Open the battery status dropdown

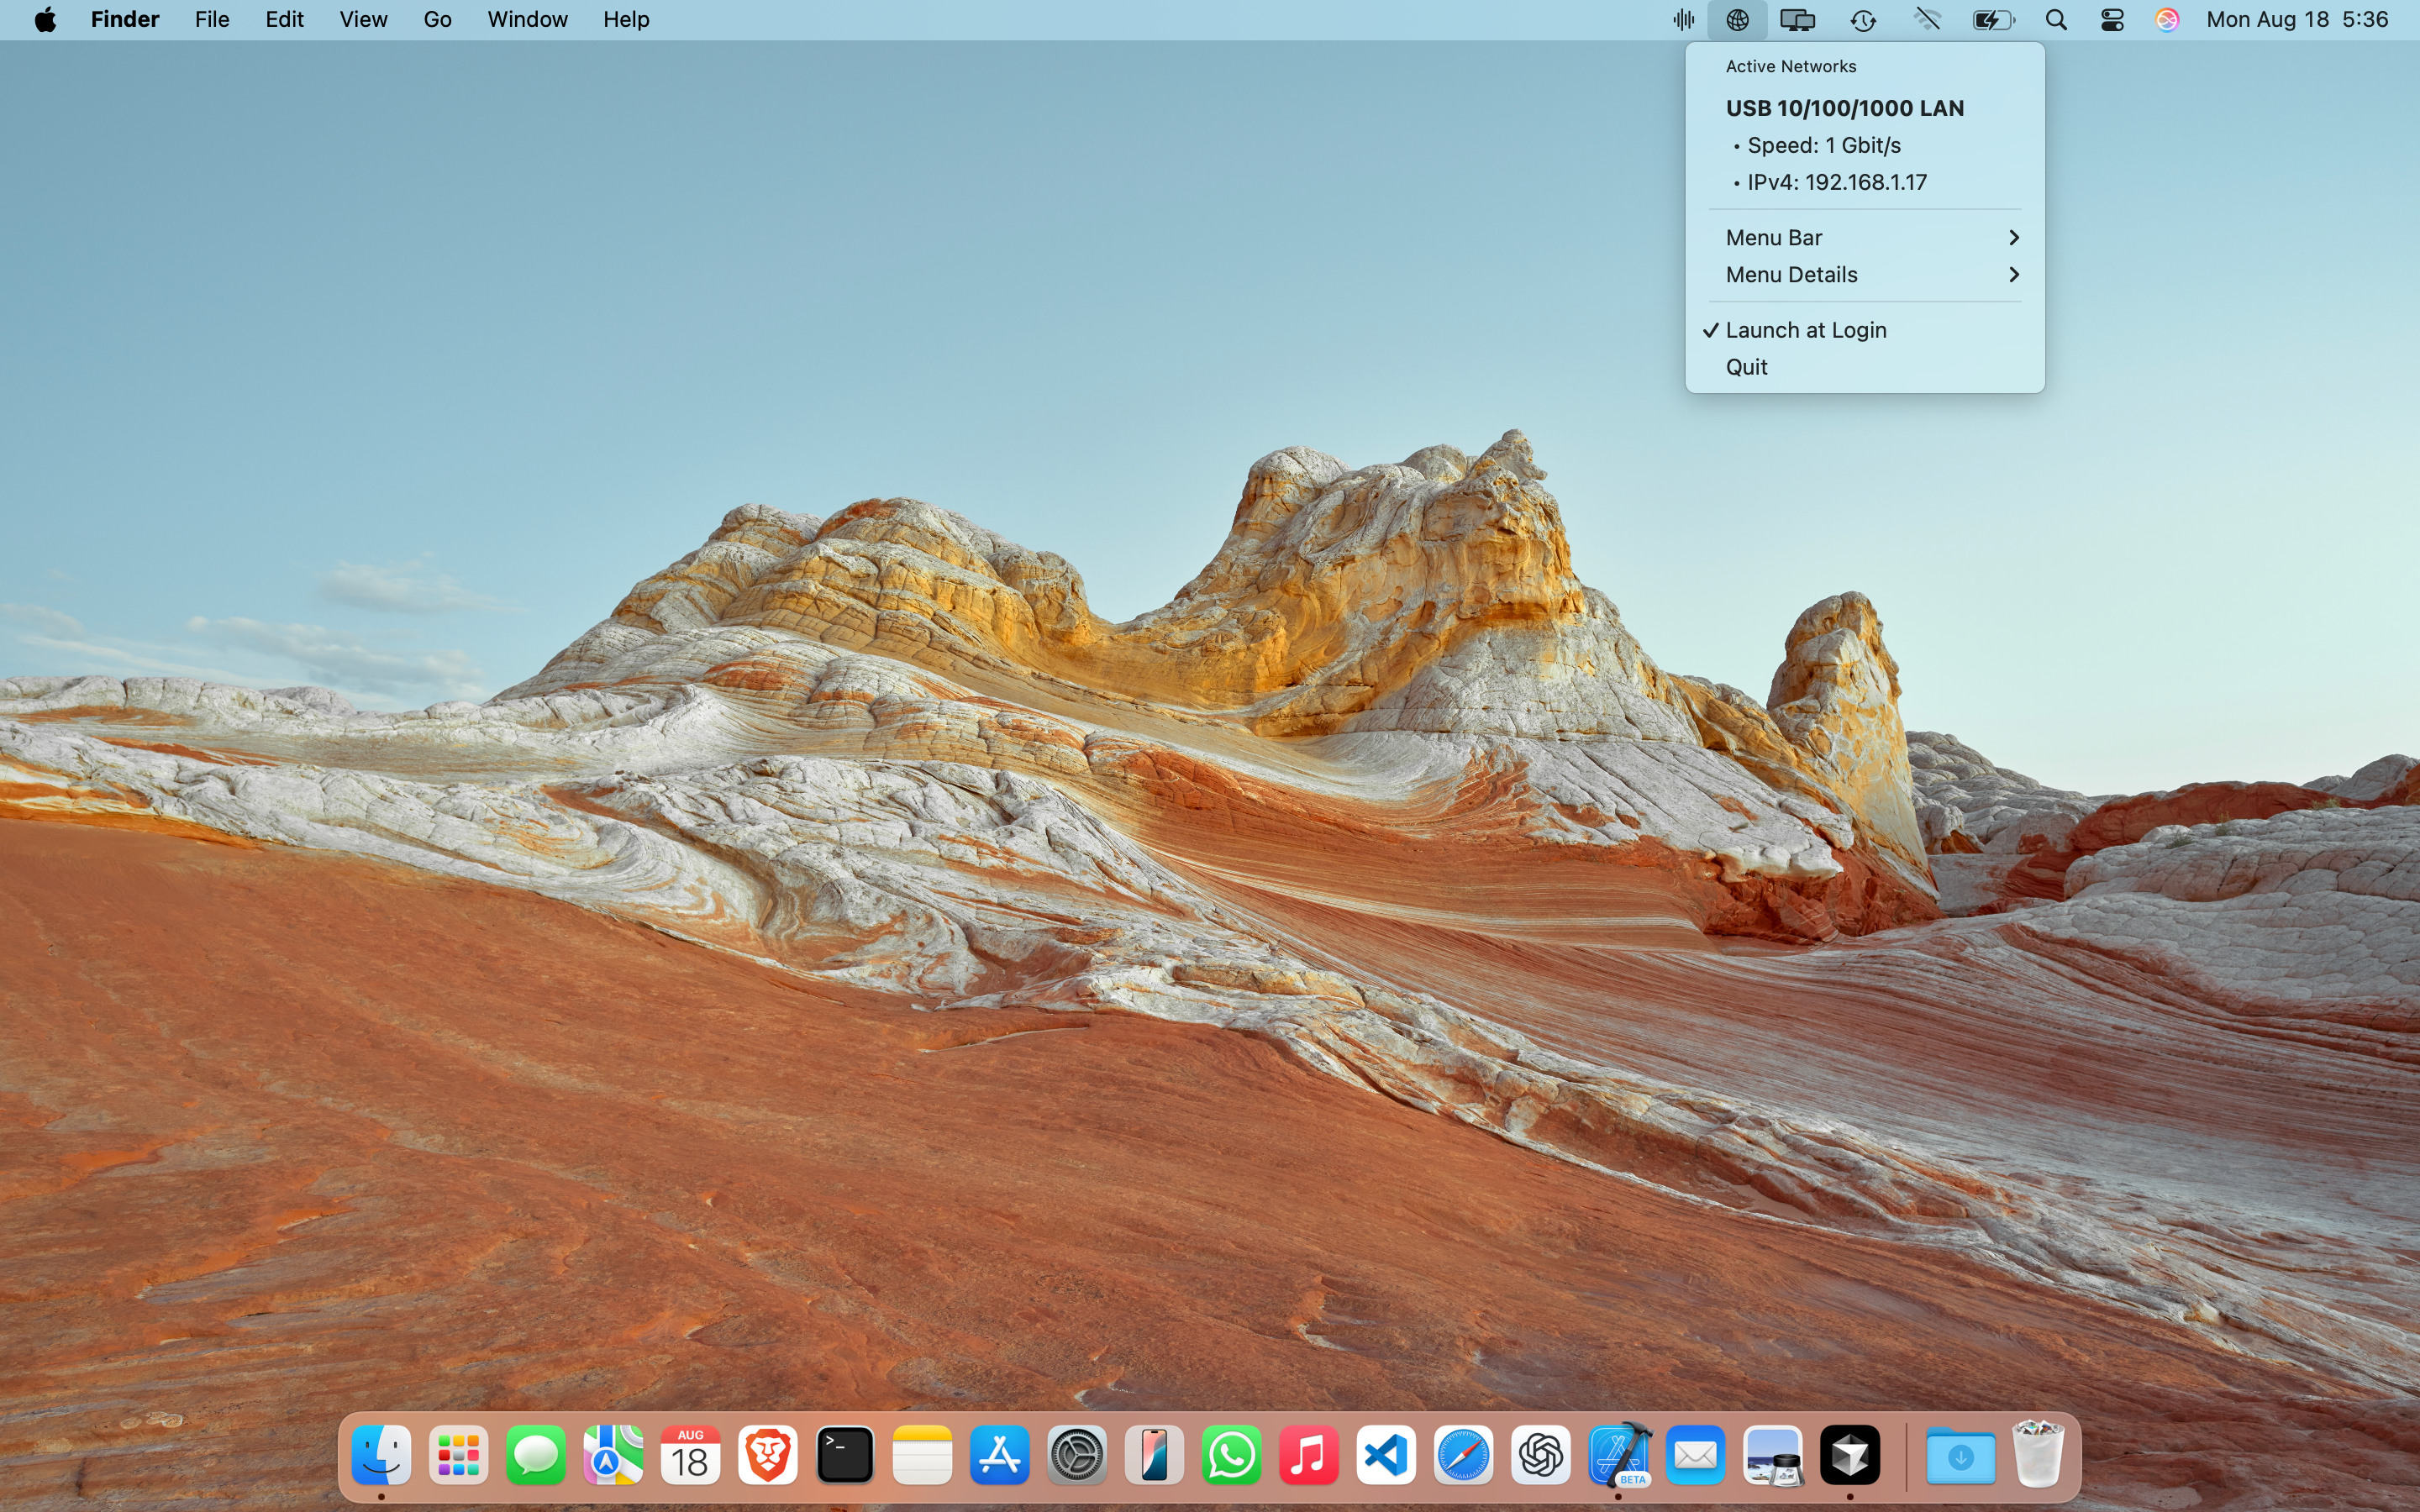pos(1992,20)
